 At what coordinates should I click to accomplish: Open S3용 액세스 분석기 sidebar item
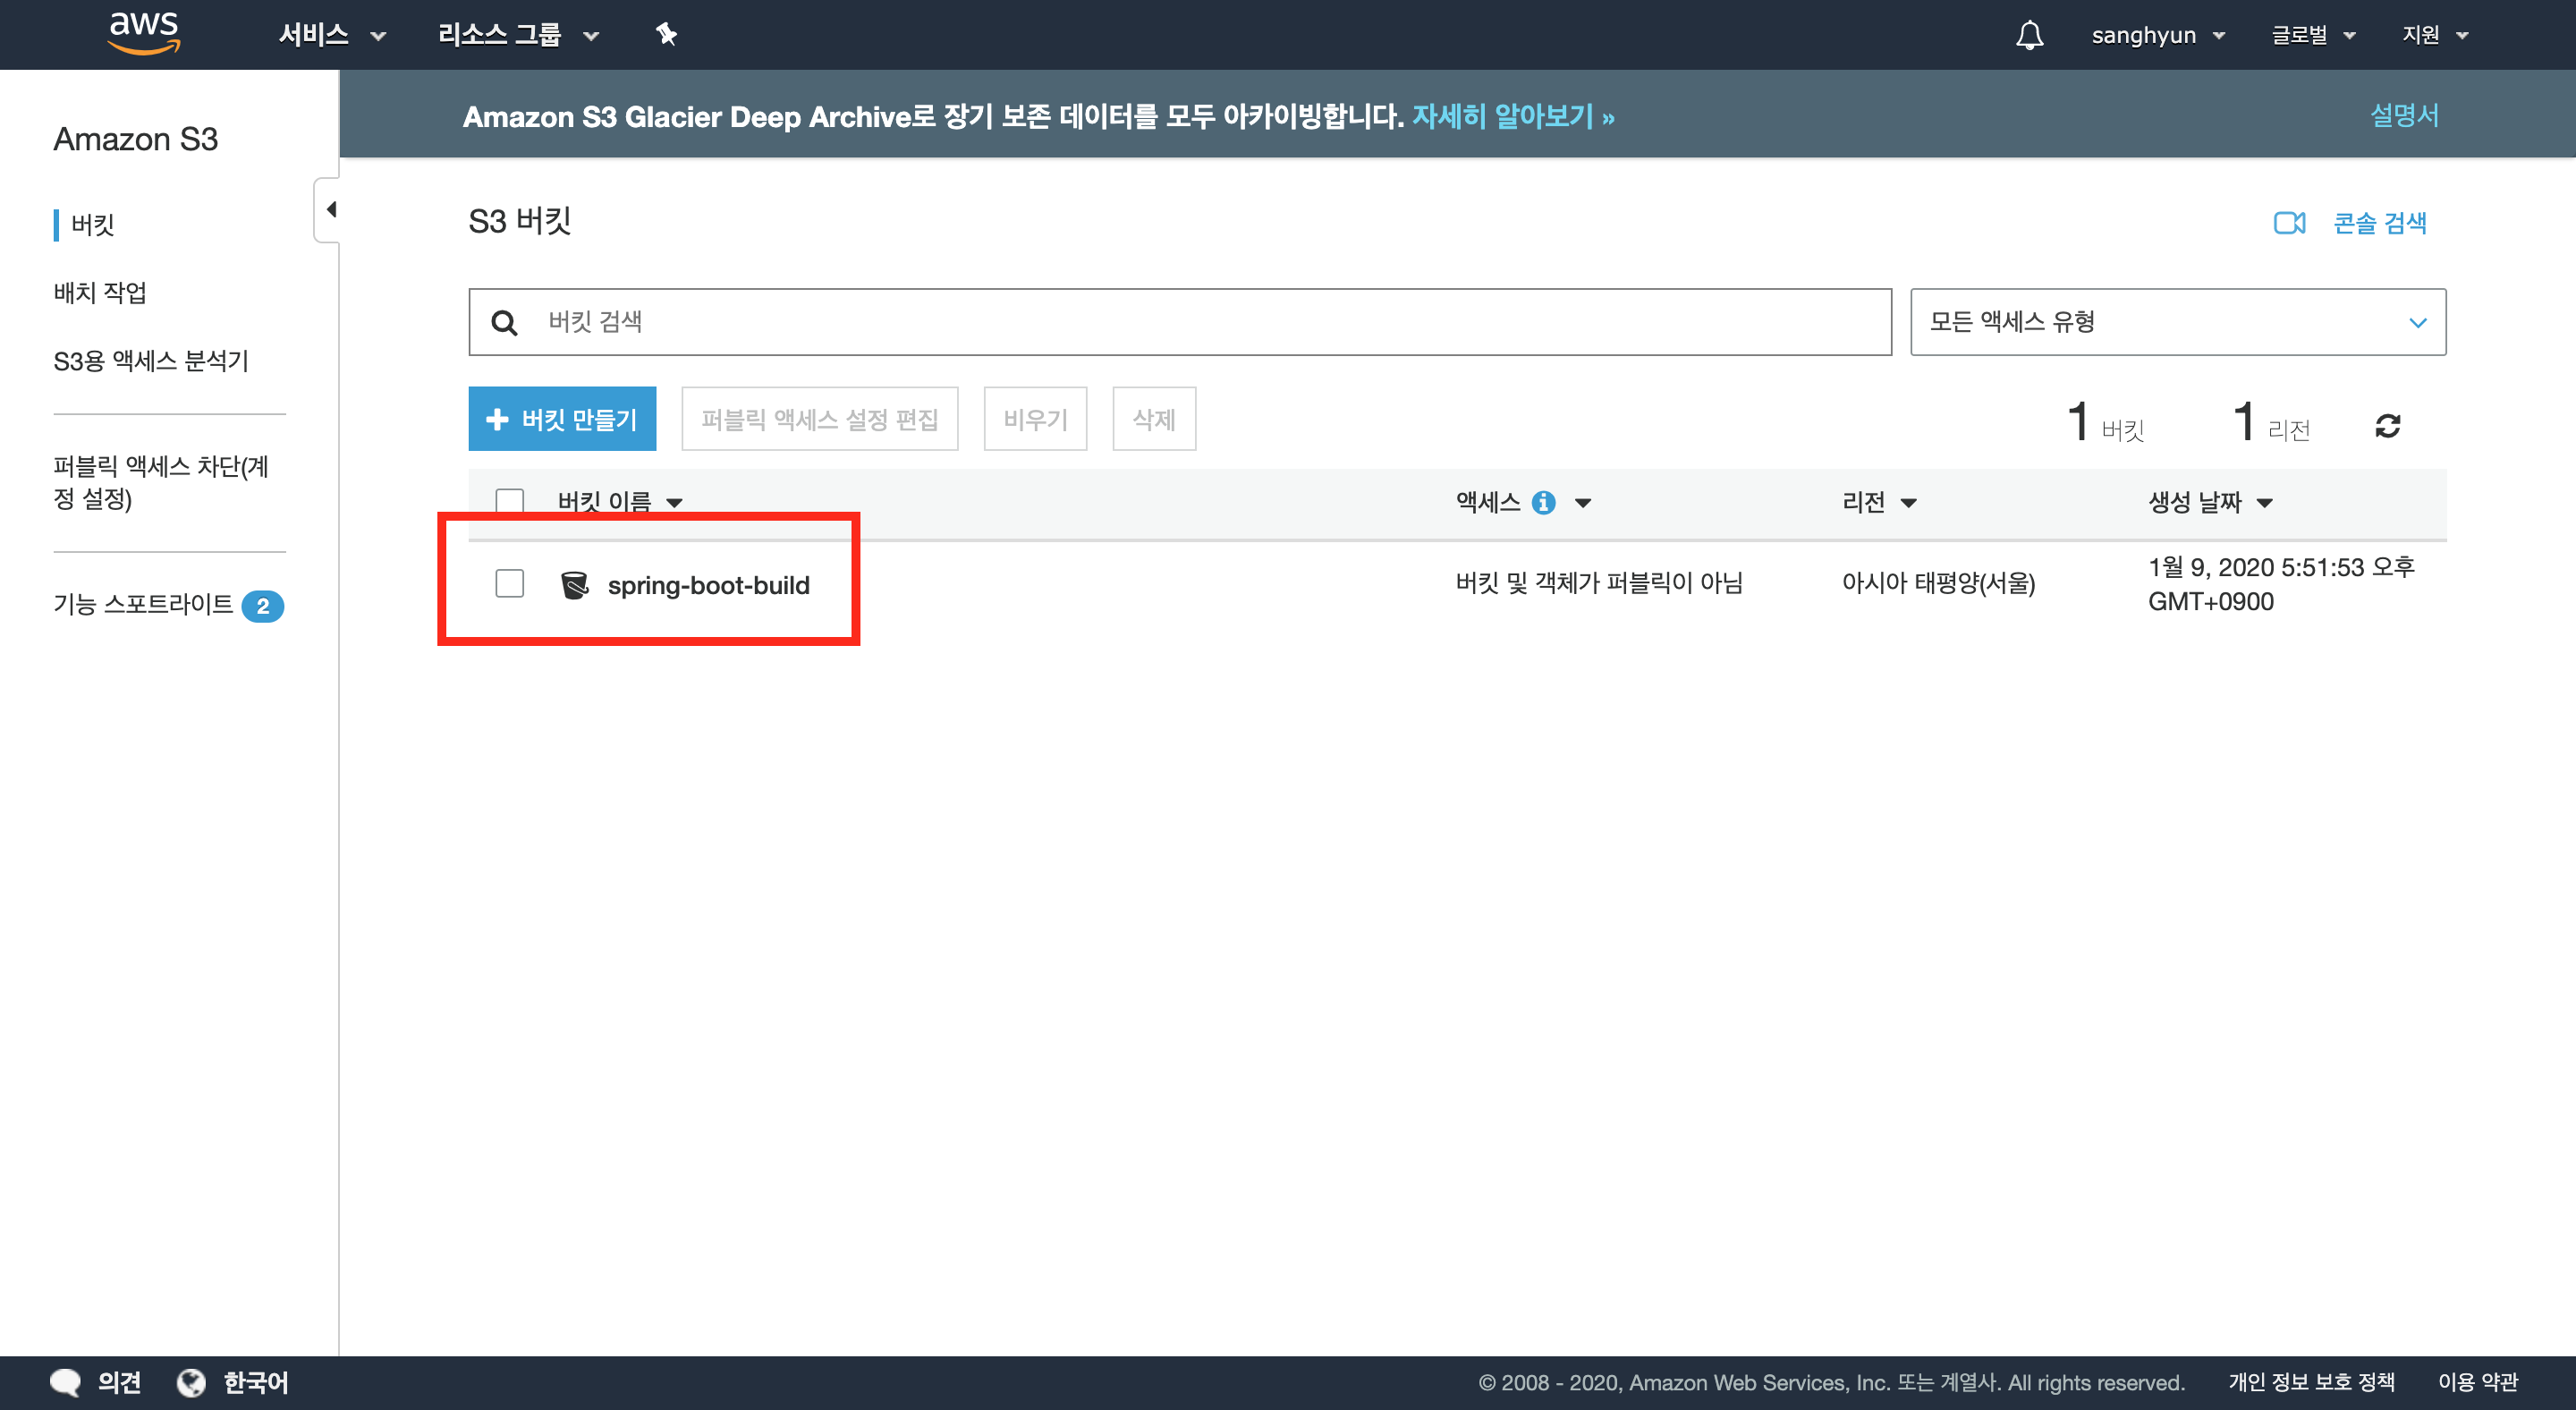151,360
